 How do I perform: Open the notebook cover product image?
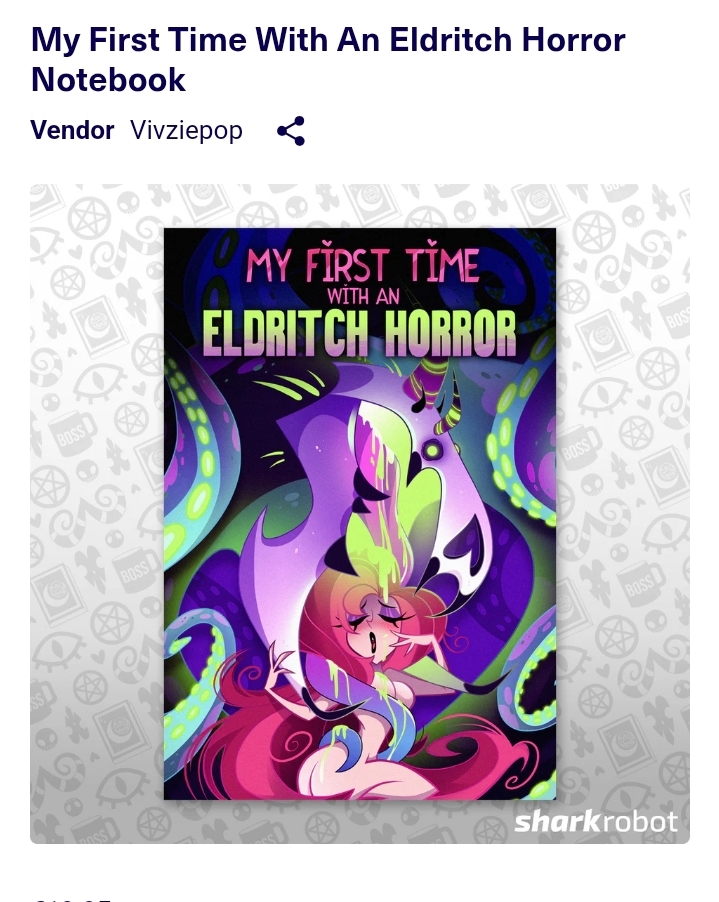(x=360, y=514)
